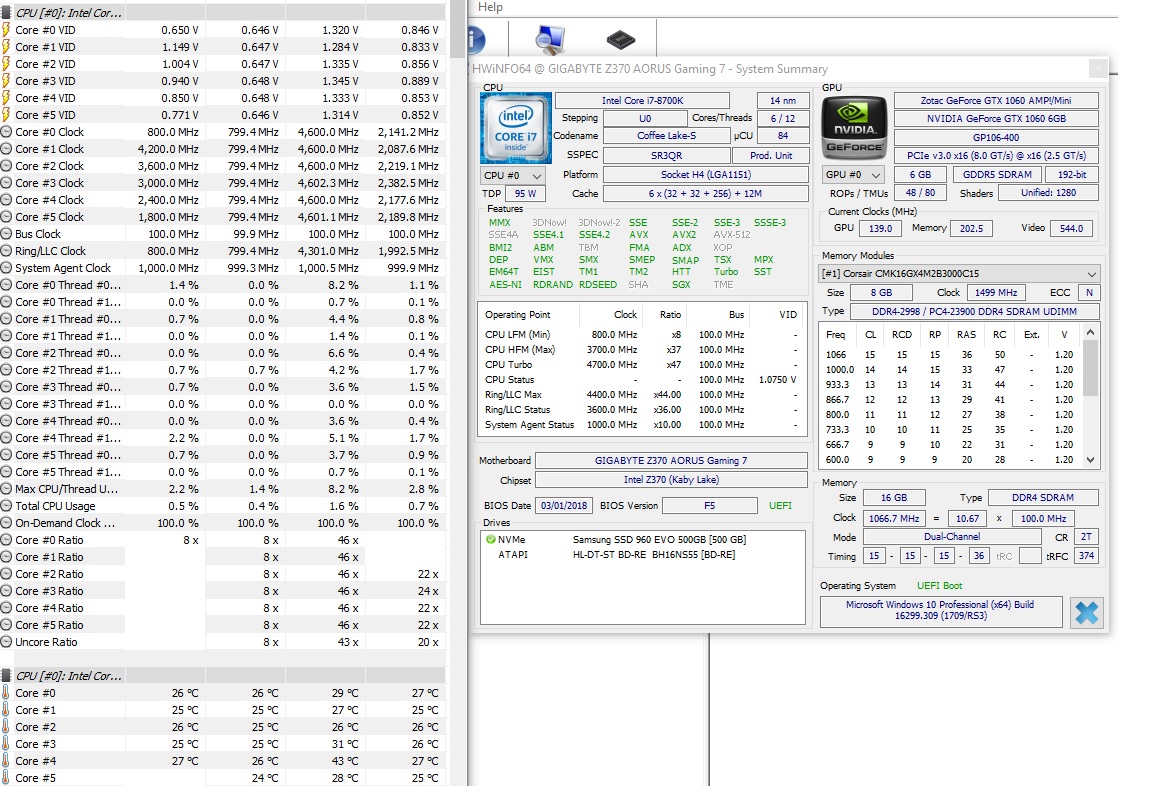Click the NVIDIA GeForce logo
The width and height of the screenshot is (1152, 786).
pyautogui.click(x=854, y=129)
